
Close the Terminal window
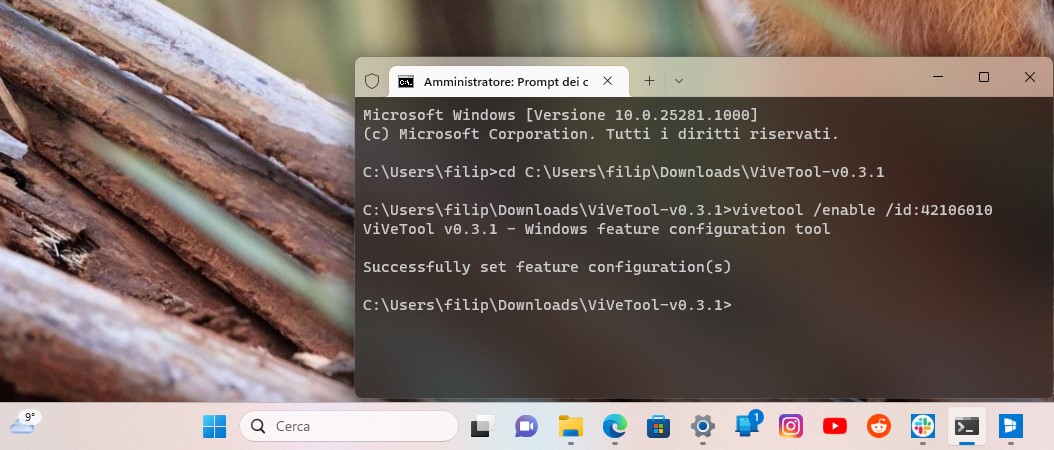[1030, 77]
